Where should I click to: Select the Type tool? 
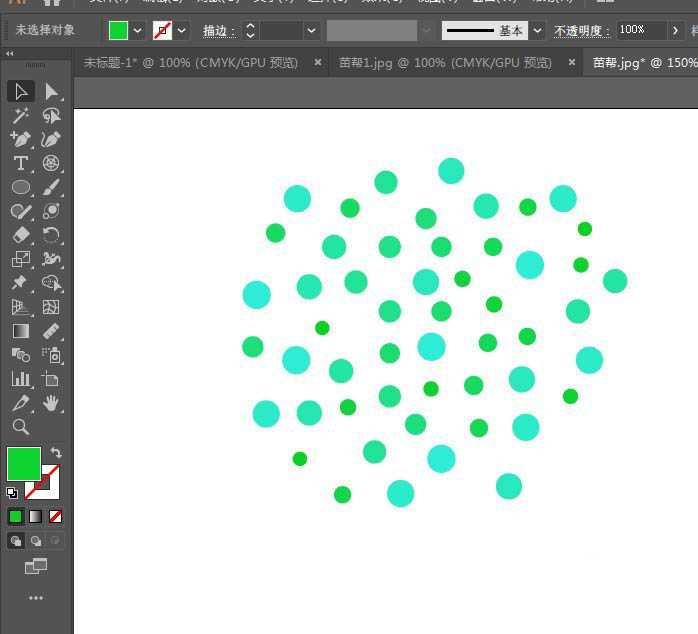20,163
